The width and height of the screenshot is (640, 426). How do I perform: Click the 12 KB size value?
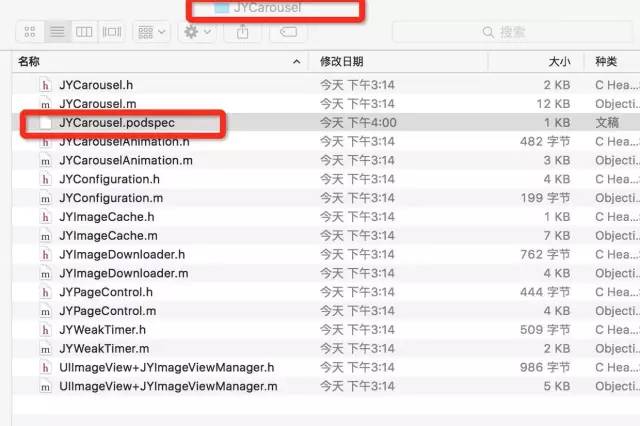(553, 104)
